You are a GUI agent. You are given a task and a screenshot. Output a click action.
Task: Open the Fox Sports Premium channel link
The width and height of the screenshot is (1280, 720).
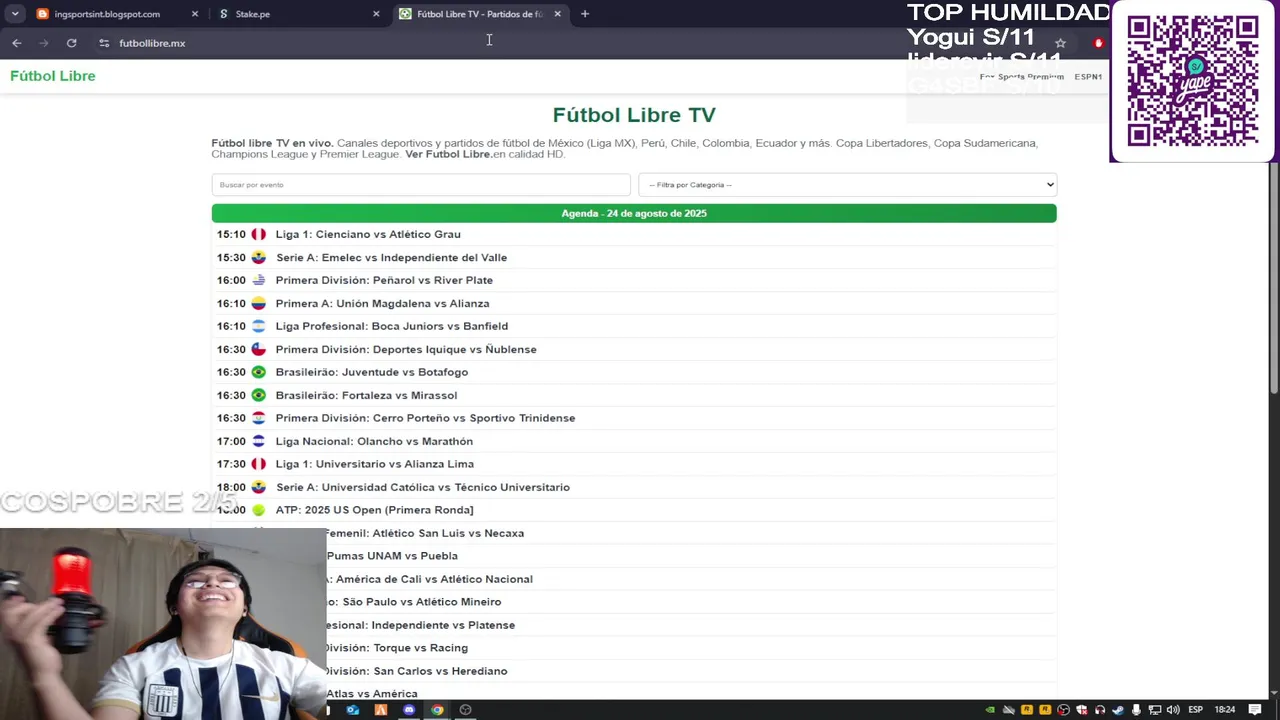point(1021,77)
